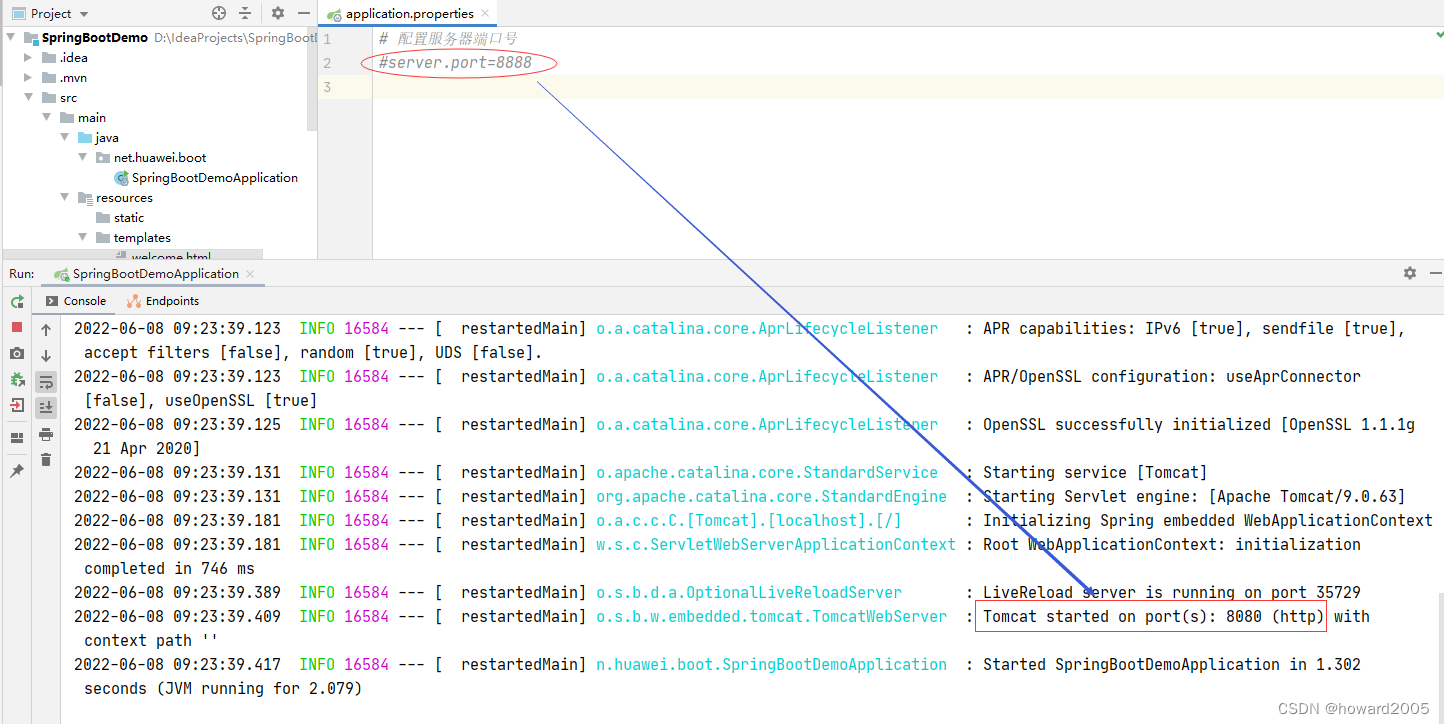Click o.s.b.d.a.OptionalLiveReloadServer logger name

[x=749, y=592]
